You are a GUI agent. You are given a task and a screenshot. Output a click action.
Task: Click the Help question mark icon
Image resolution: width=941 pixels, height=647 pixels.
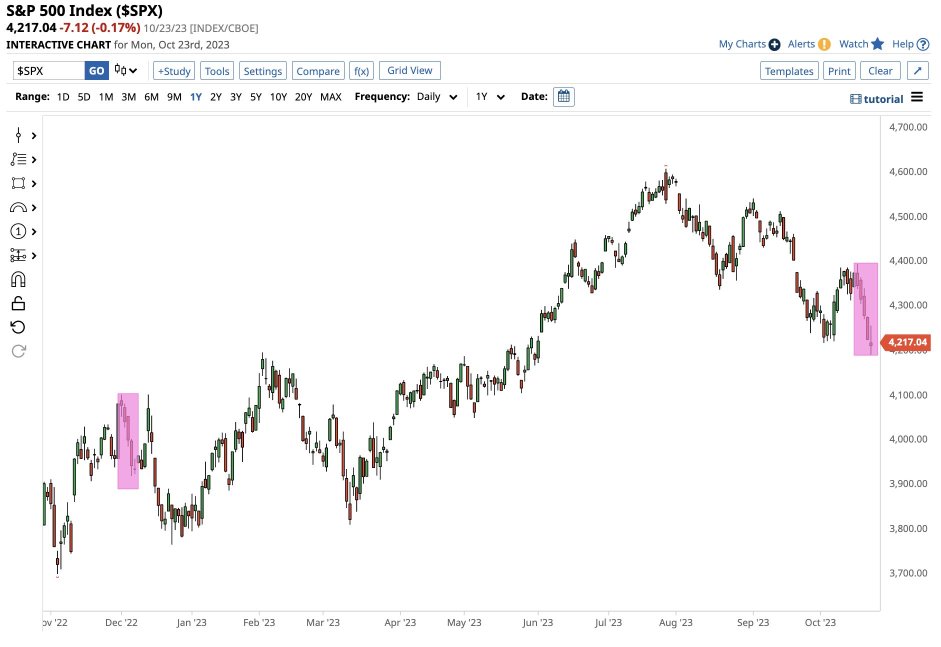[923, 44]
